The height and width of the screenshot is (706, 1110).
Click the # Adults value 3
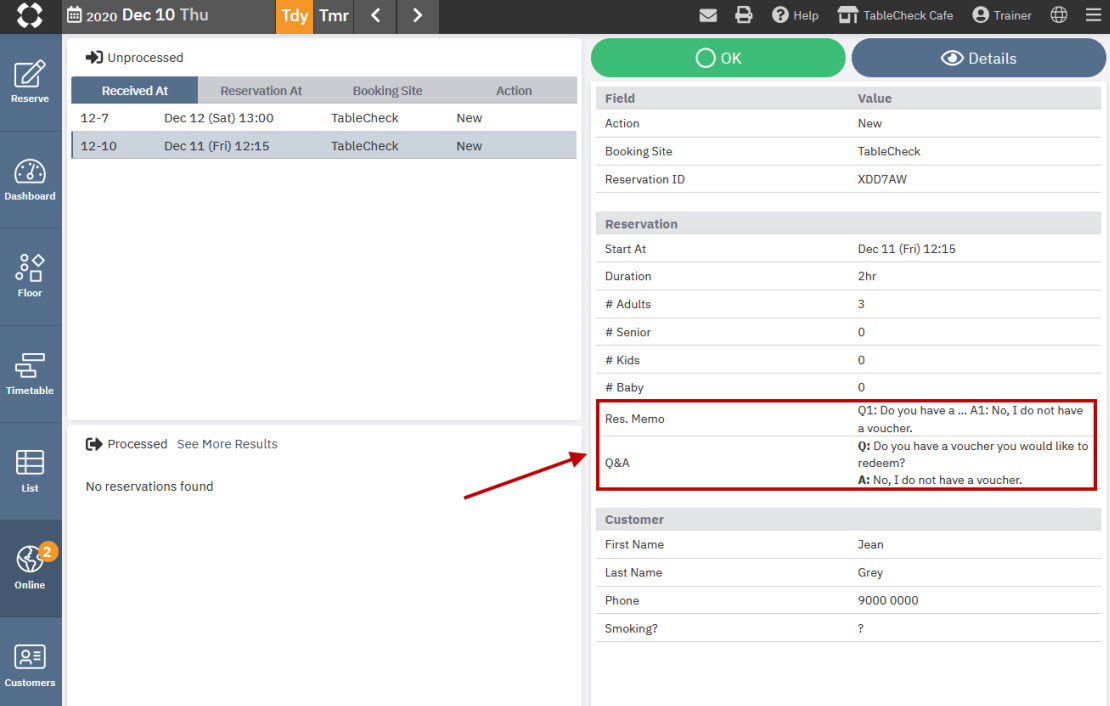click(x=862, y=304)
